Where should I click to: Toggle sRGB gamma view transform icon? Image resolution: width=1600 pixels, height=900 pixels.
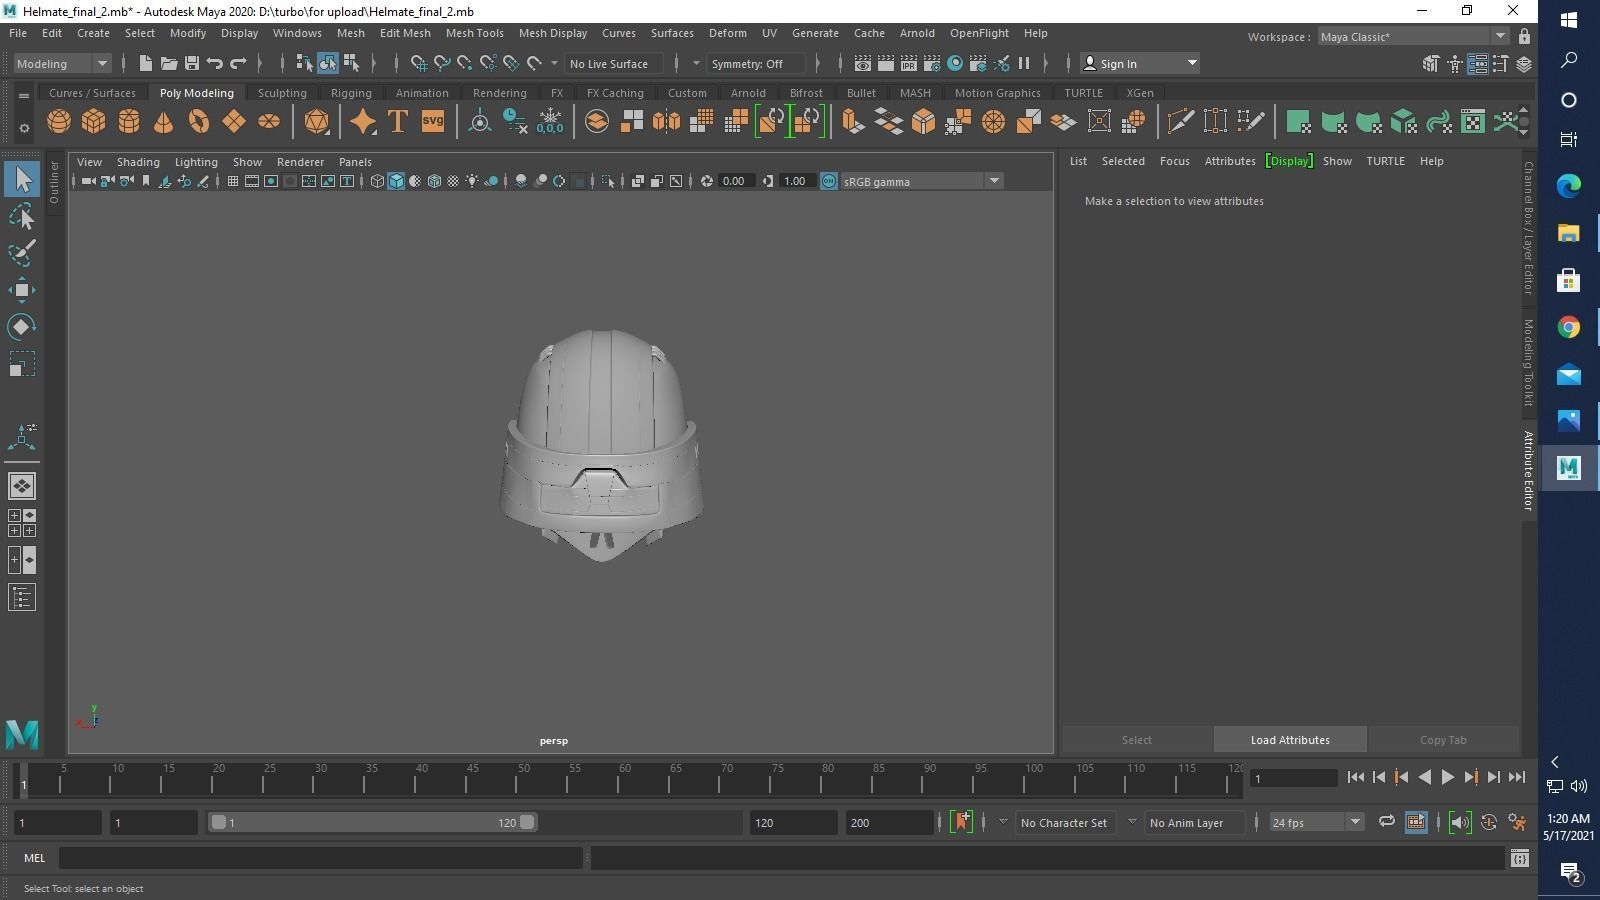point(828,181)
